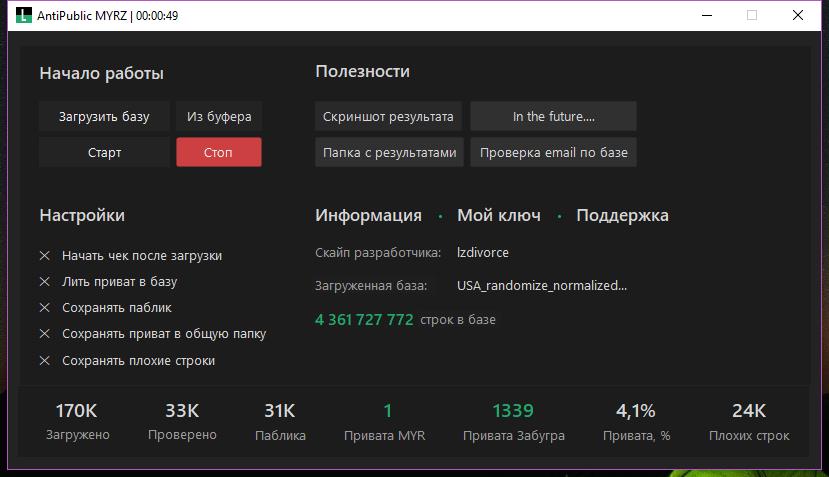Image resolution: width=829 pixels, height=477 pixels.
Task: Toggle 'Сохранять паблик' checkbox
Action: click(x=45, y=308)
